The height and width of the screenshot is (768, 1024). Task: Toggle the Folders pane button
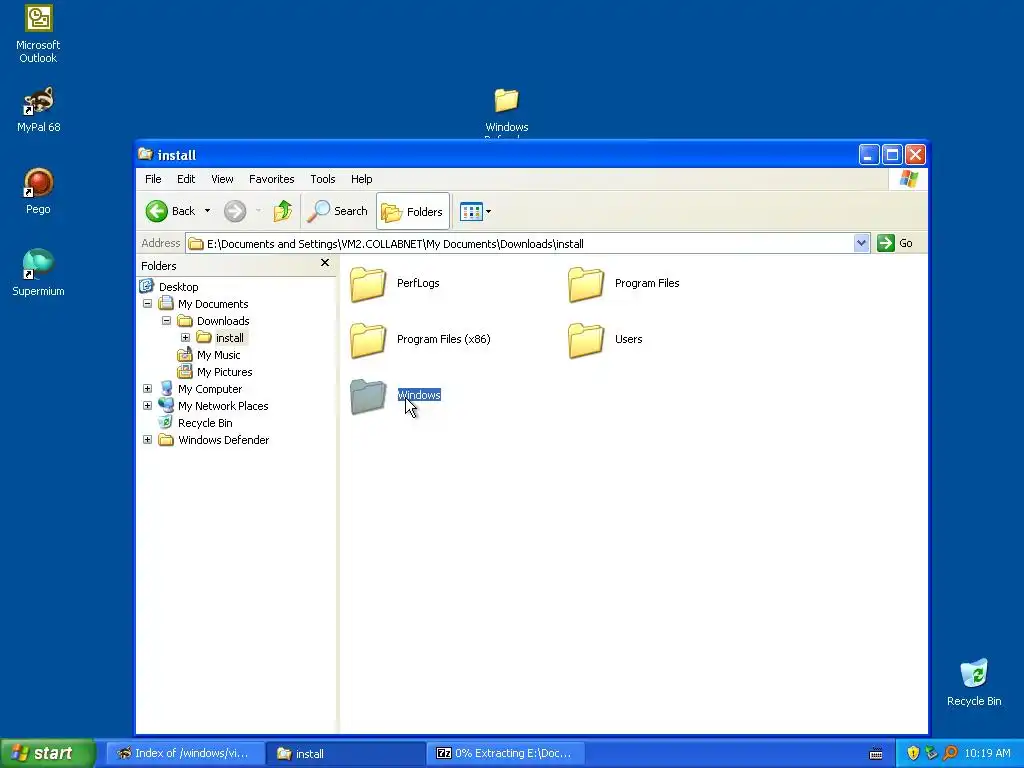tap(413, 211)
